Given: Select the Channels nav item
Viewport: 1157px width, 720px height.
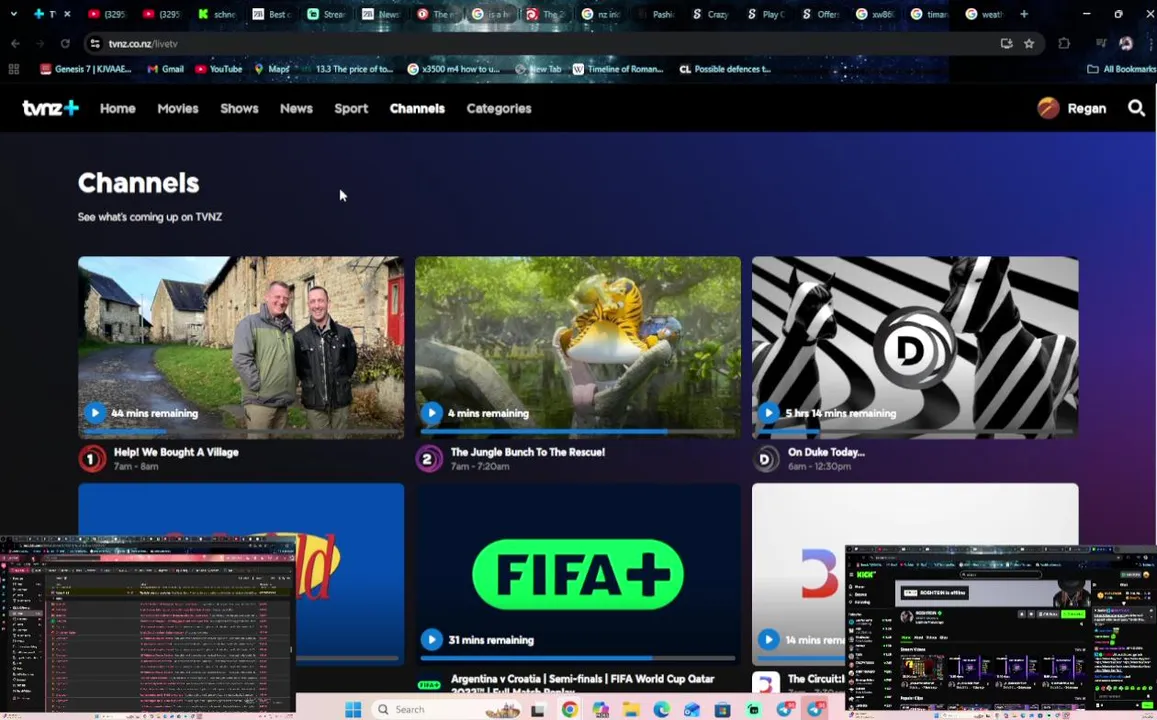Looking at the screenshot, I should 417,108.
